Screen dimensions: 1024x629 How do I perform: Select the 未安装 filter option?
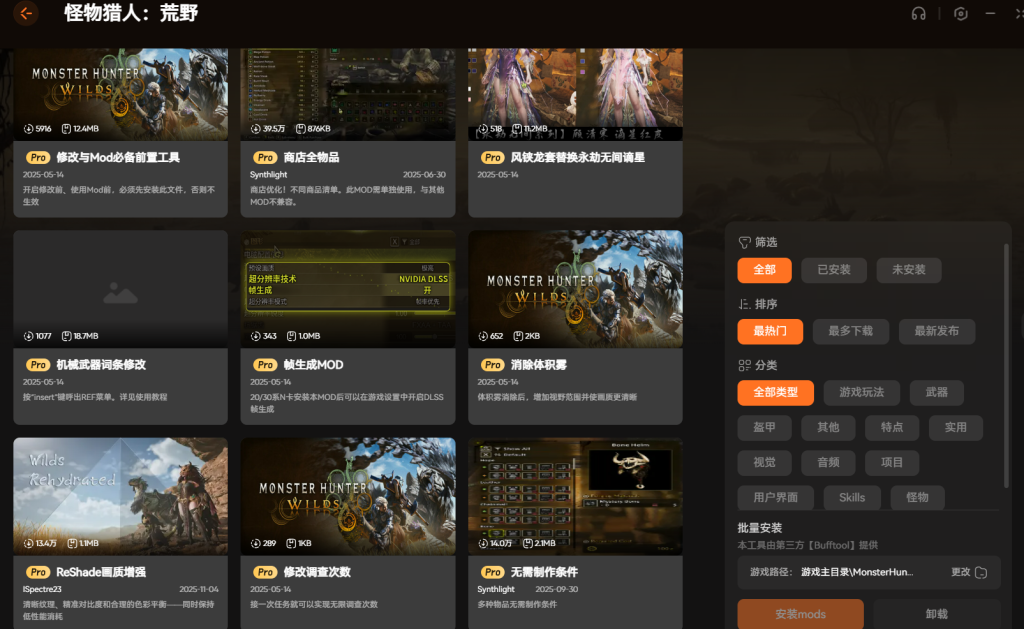[908, 270]
